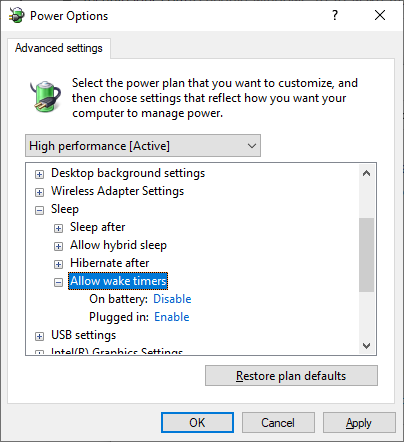404x442 pixels.
Task: Select the Advanced settings tab
Action: pyautogui.click(x=59, y=48)
